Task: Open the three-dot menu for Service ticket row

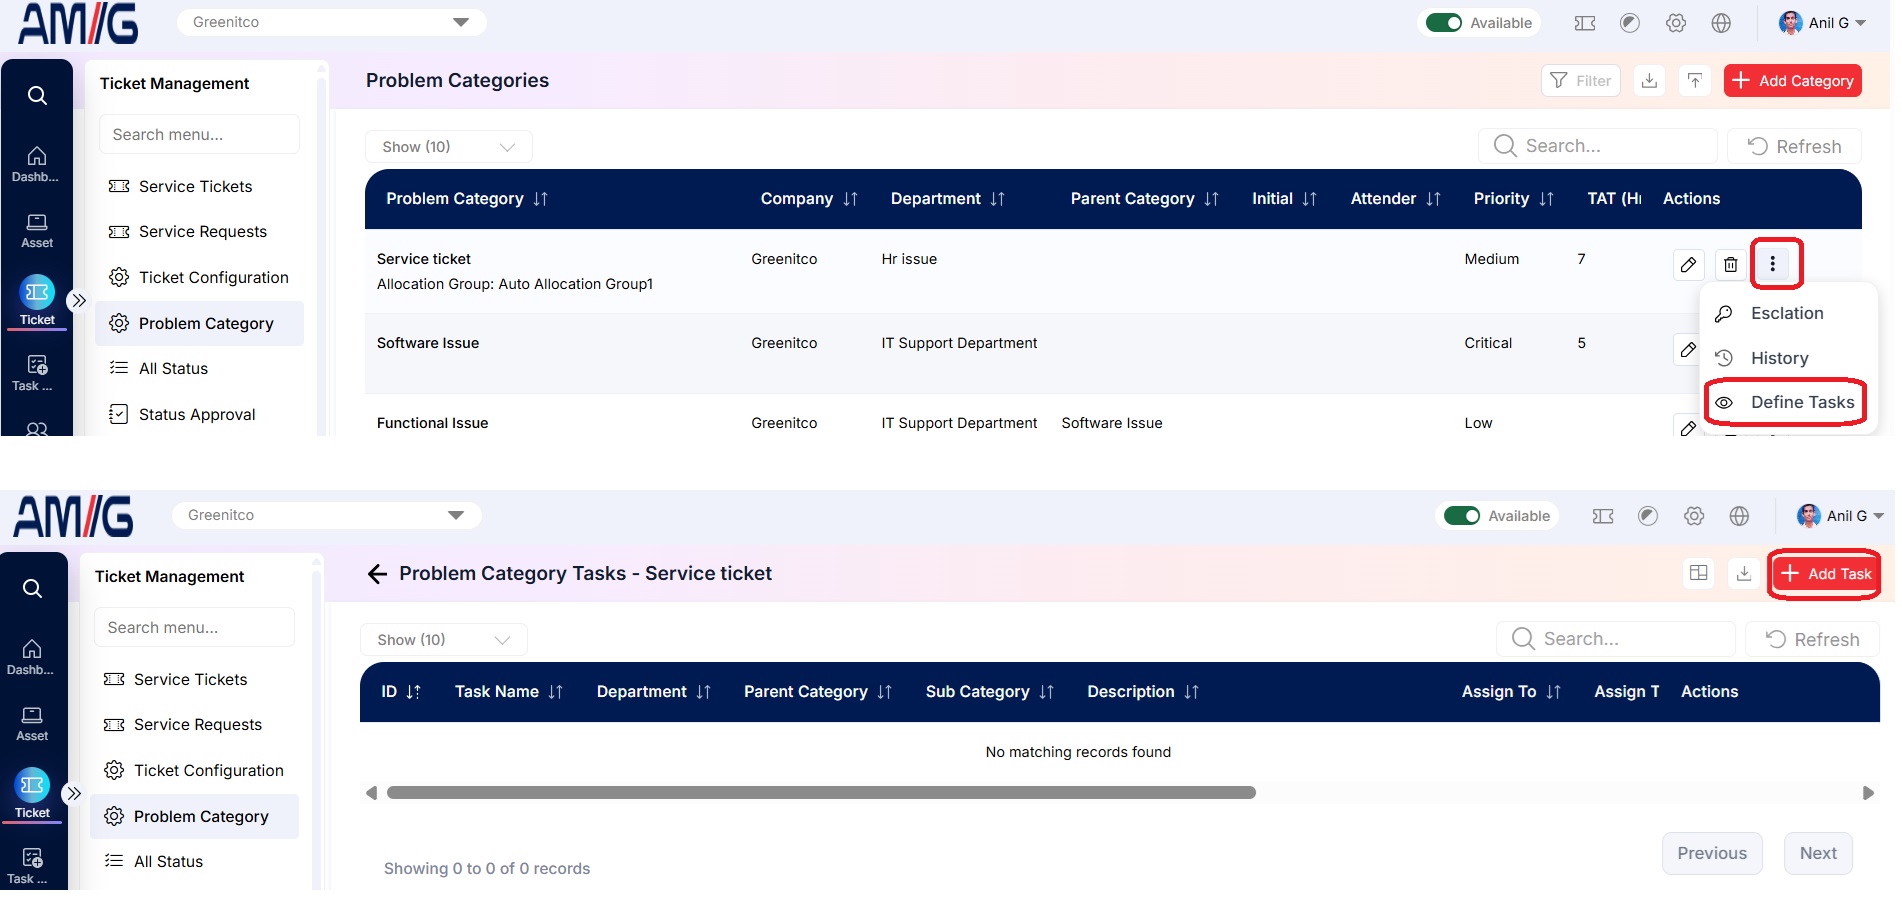Action: coord(1773,264)
